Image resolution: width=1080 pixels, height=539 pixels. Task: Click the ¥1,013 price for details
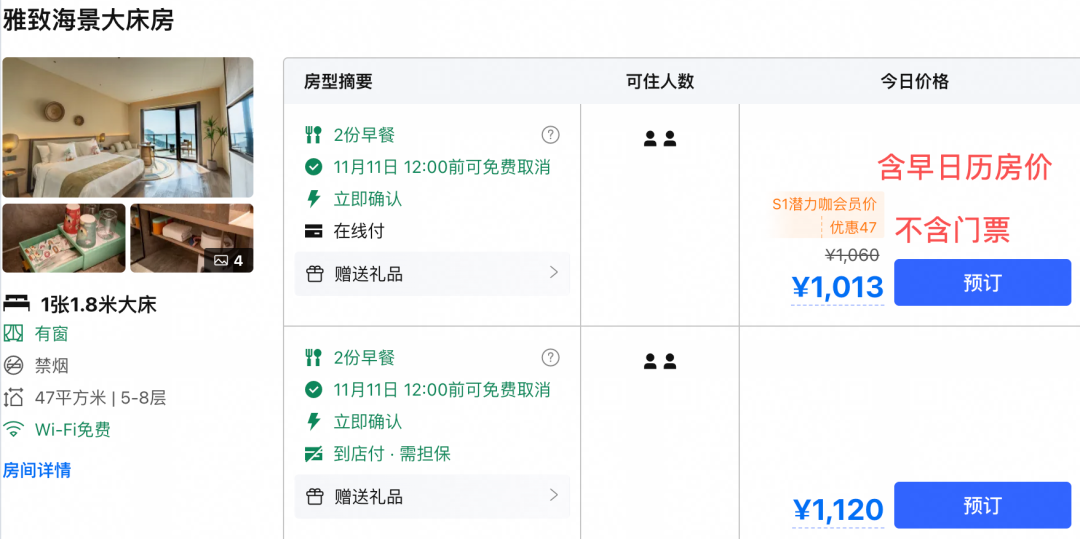[838, 288]
